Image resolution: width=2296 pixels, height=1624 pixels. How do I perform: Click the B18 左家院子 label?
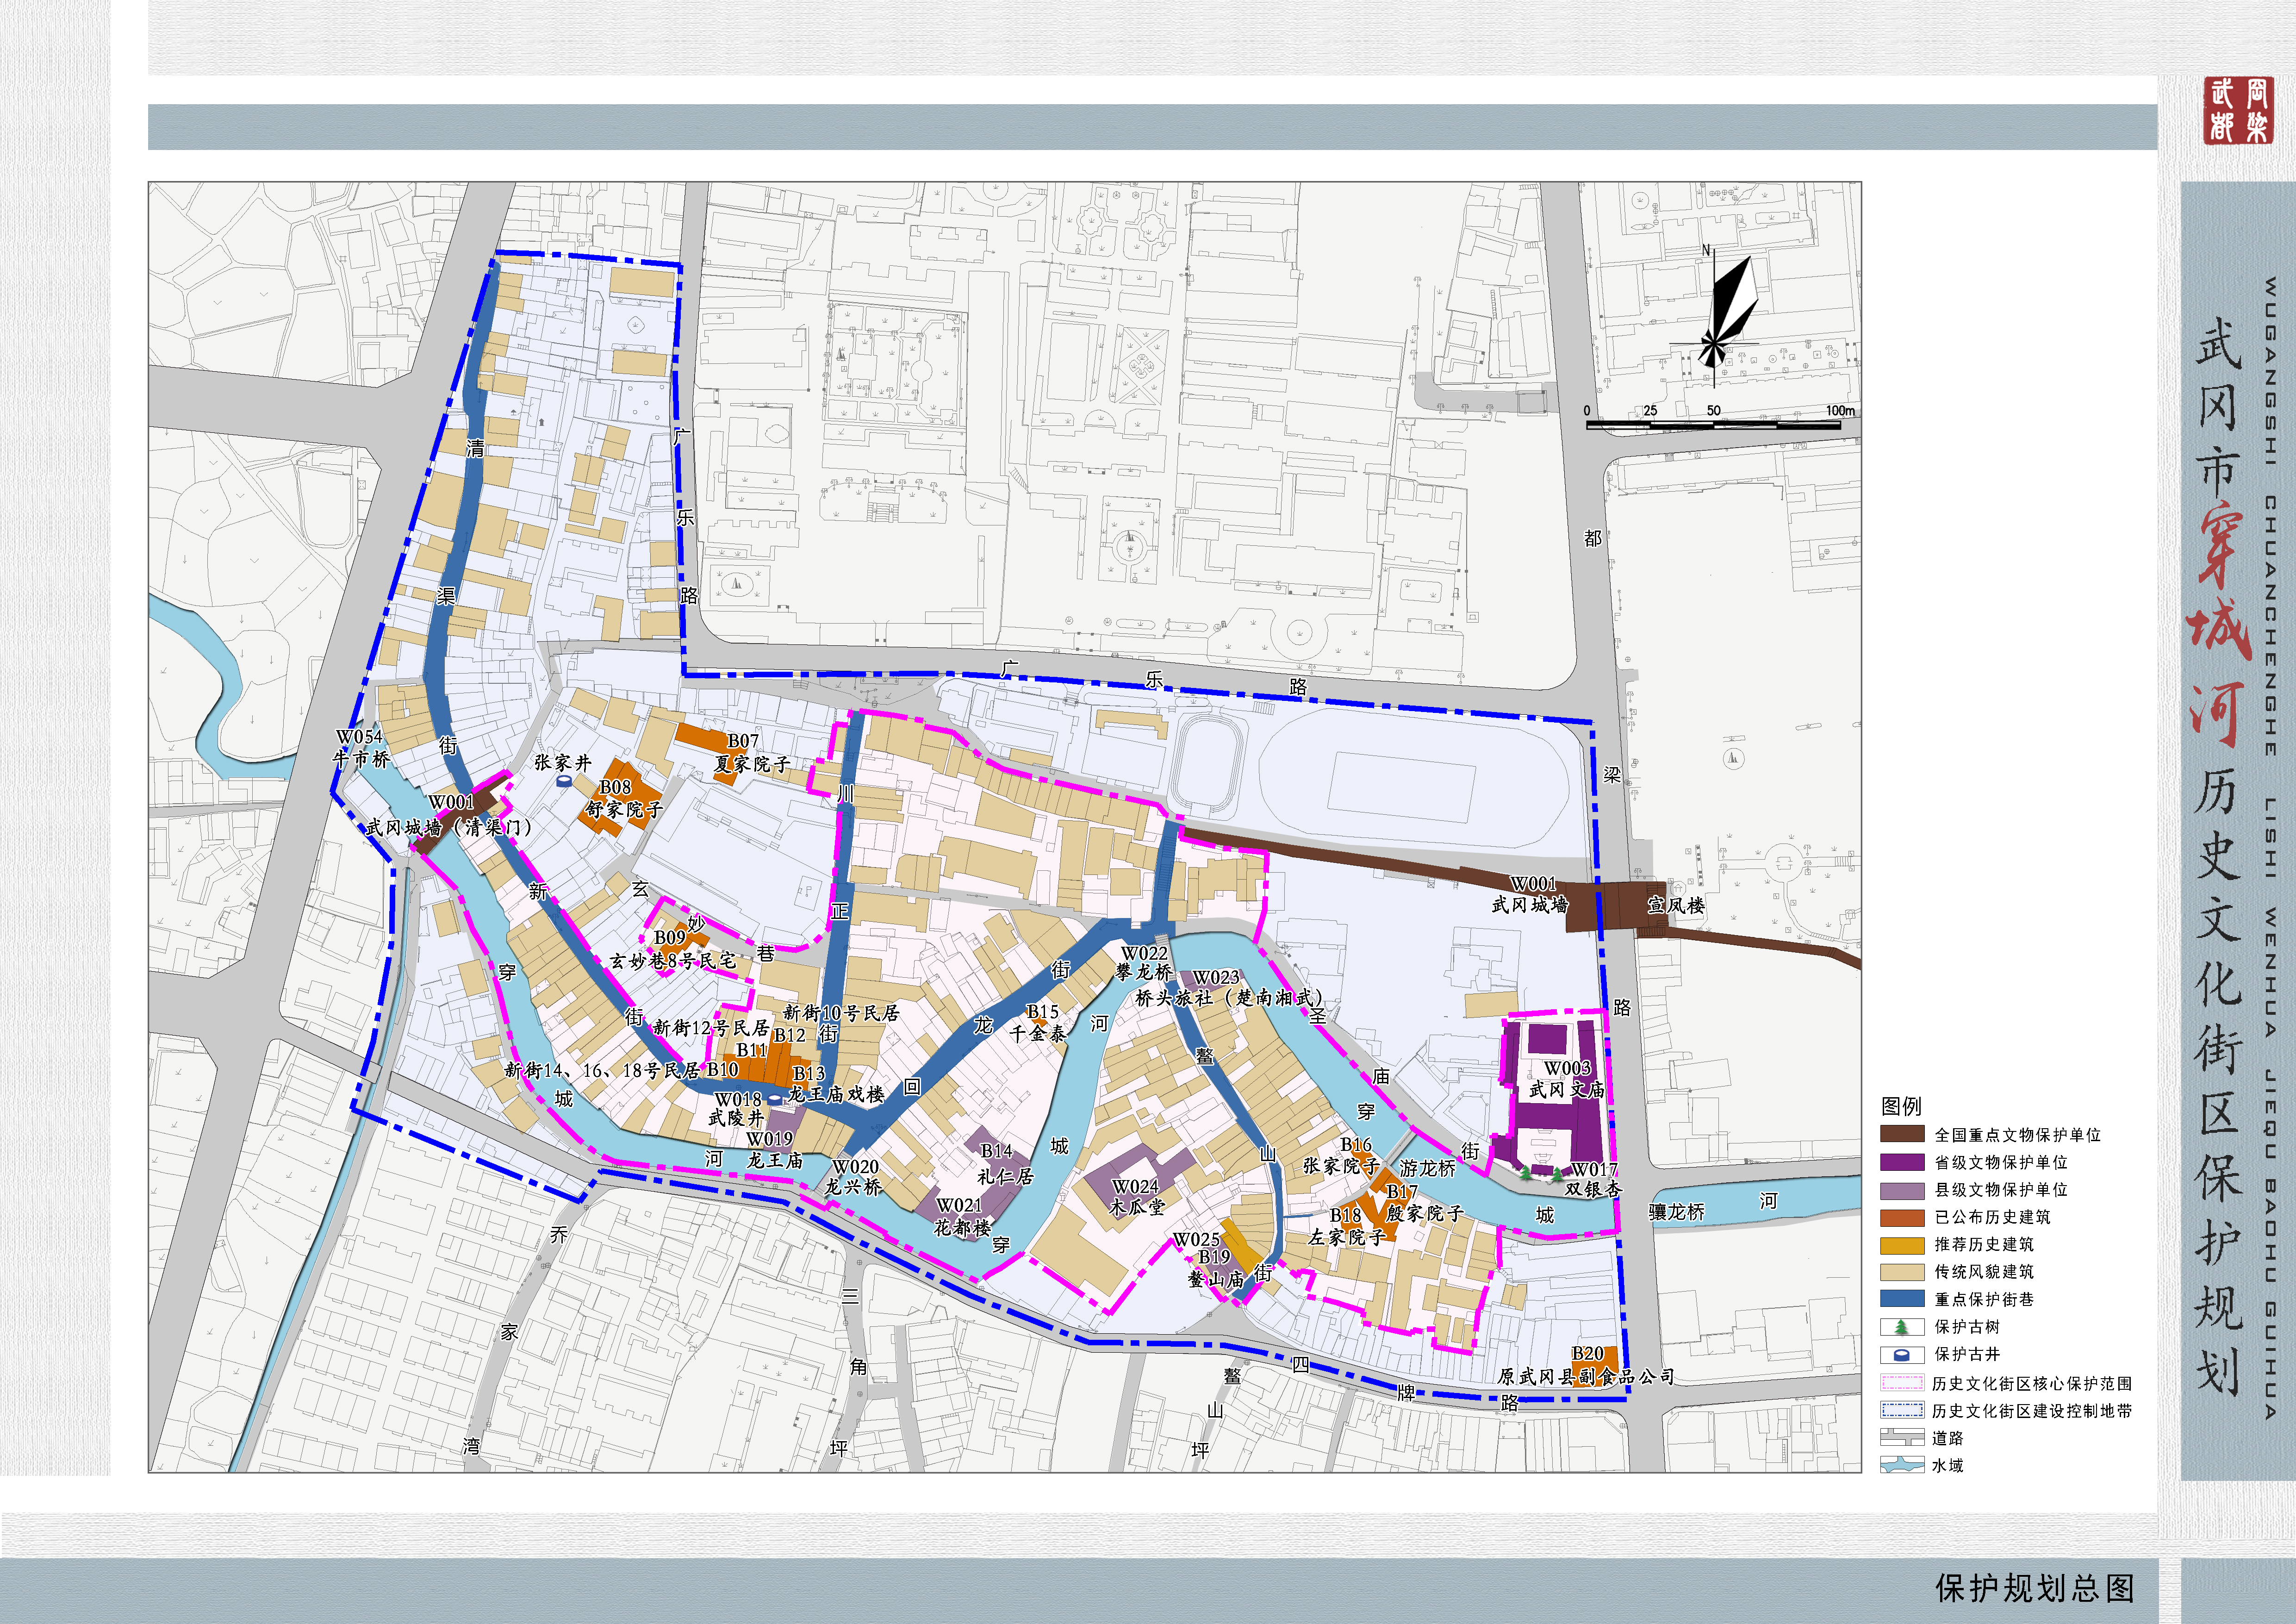tap(1346, 1226)
